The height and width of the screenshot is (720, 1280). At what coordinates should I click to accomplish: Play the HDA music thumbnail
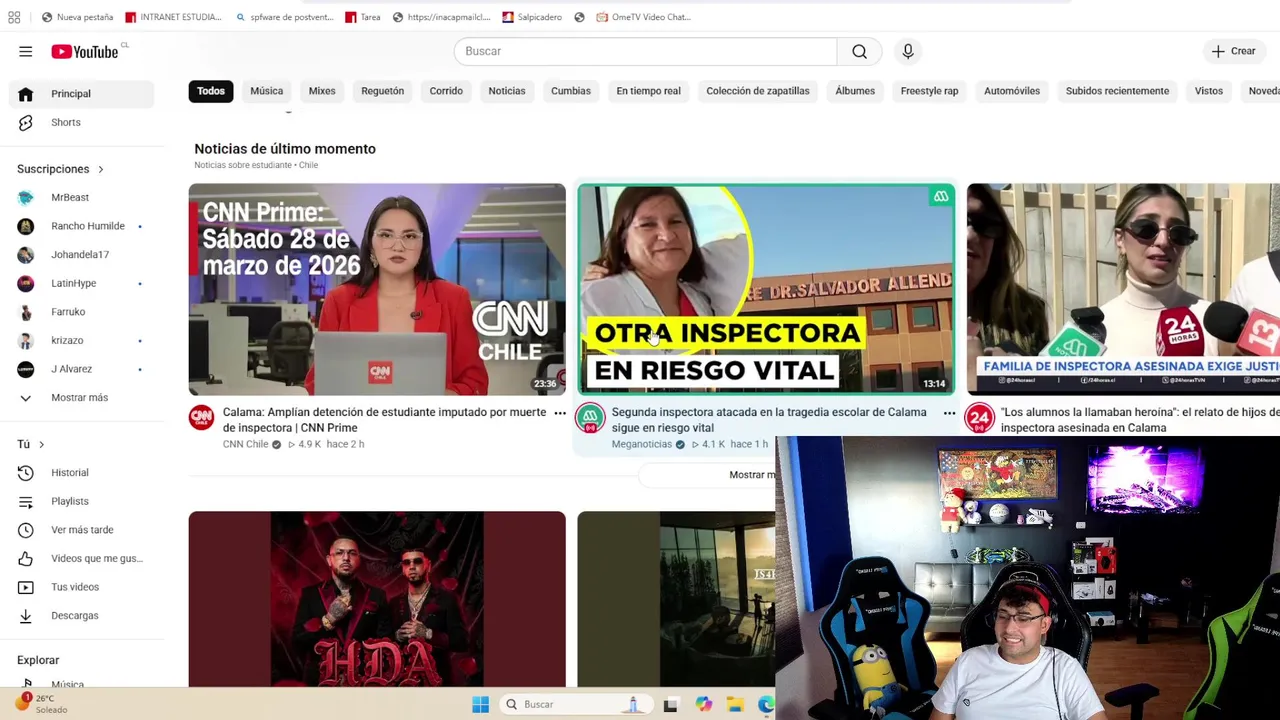click(377, 599)
